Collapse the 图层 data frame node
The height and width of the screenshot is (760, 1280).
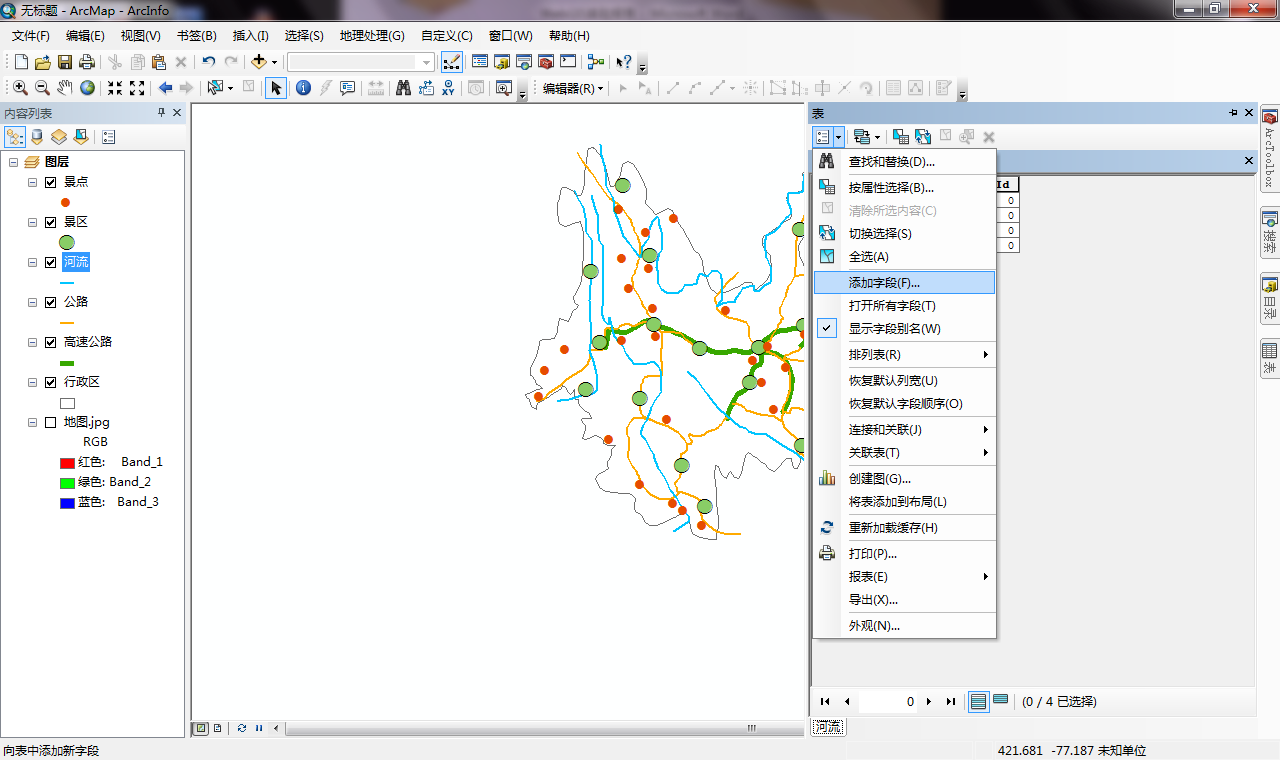pos(14,162)
